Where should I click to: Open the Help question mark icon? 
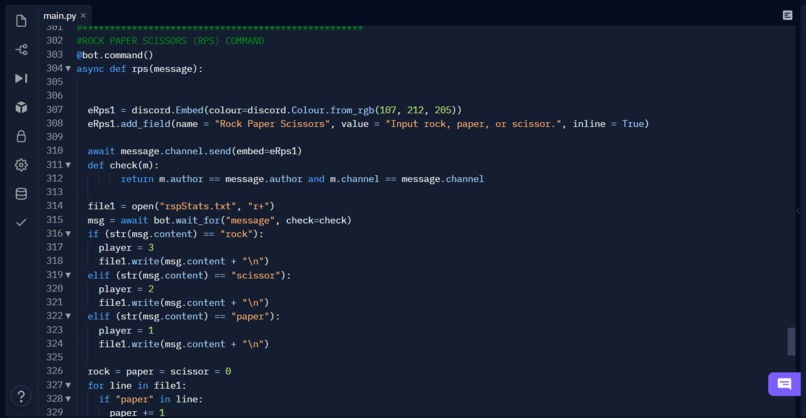click(x=21, y=396)
